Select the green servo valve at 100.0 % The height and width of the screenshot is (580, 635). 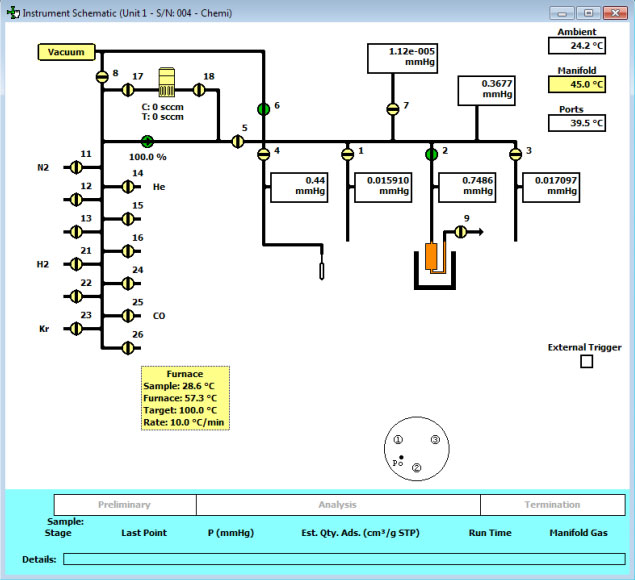(147, 141)
